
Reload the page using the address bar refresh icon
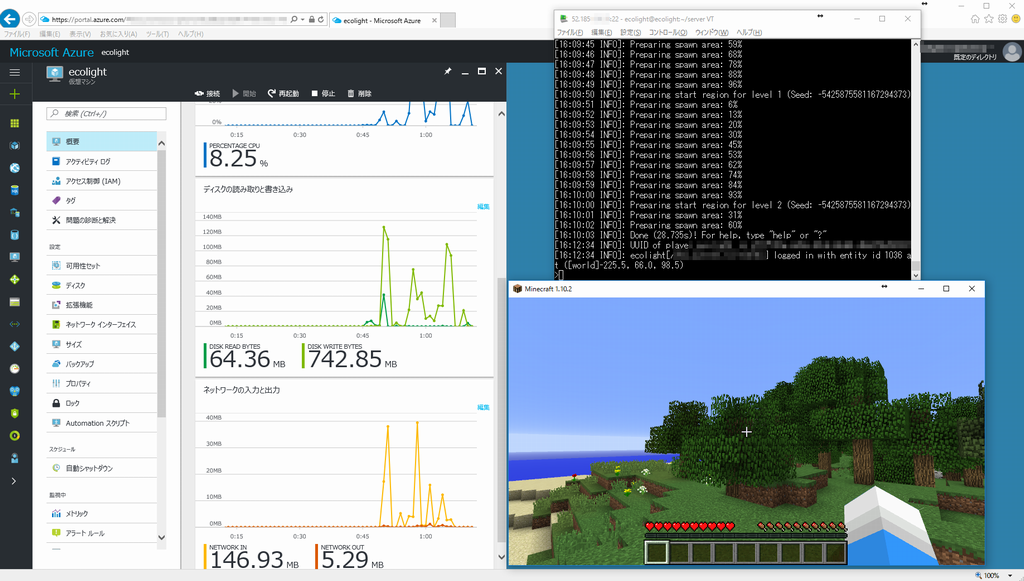321,20
